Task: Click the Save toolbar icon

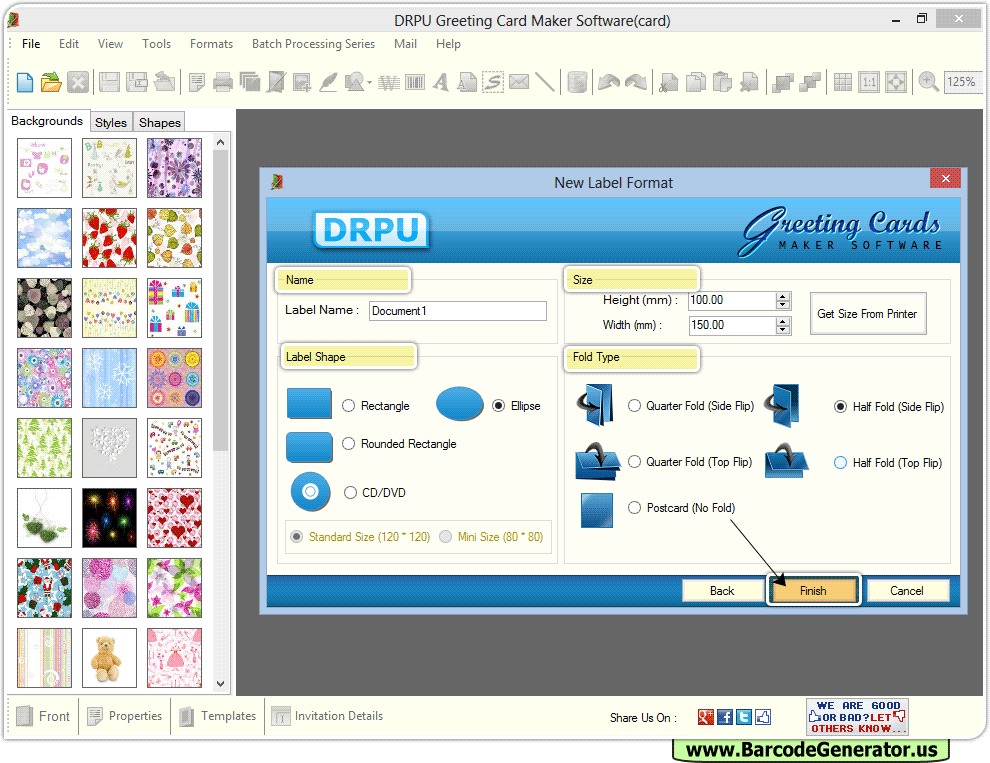Action: click(x=109, y=82)
